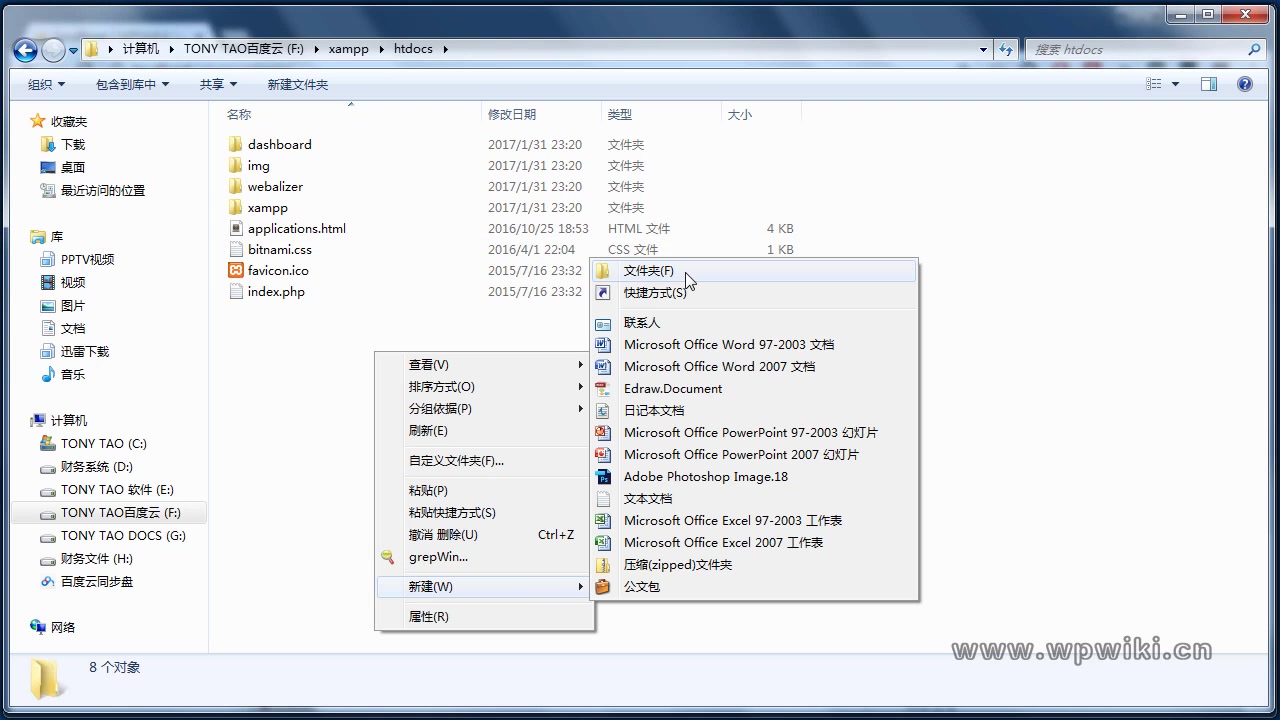1280x720 pixels.
Task: Click the compressed zipped folder icon
Action: coord(603,564)
